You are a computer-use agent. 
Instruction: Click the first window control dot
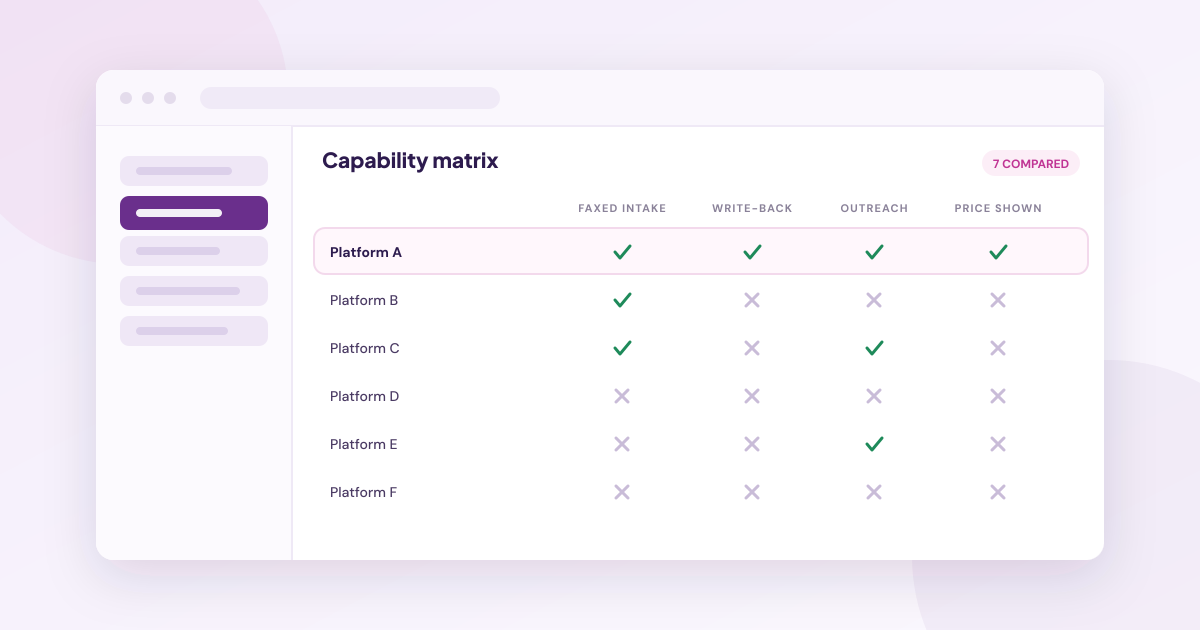126,98
